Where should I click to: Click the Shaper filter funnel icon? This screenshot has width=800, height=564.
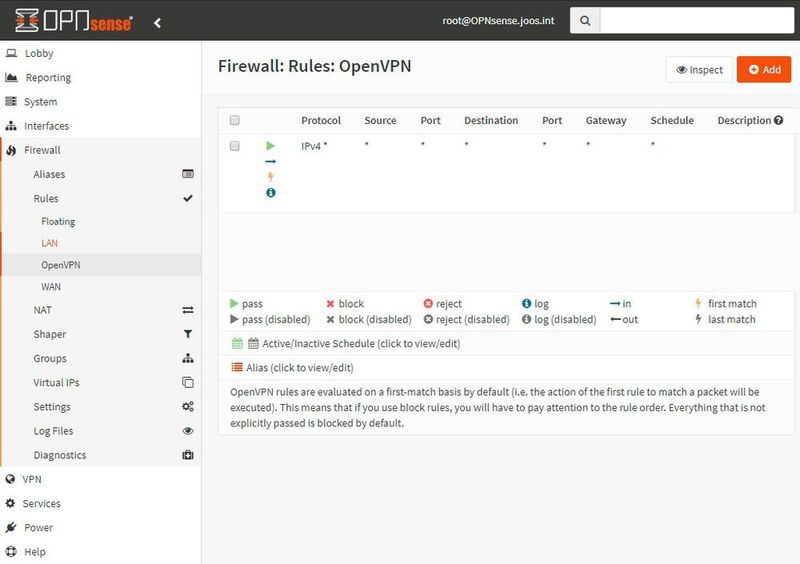pos(188,334)
